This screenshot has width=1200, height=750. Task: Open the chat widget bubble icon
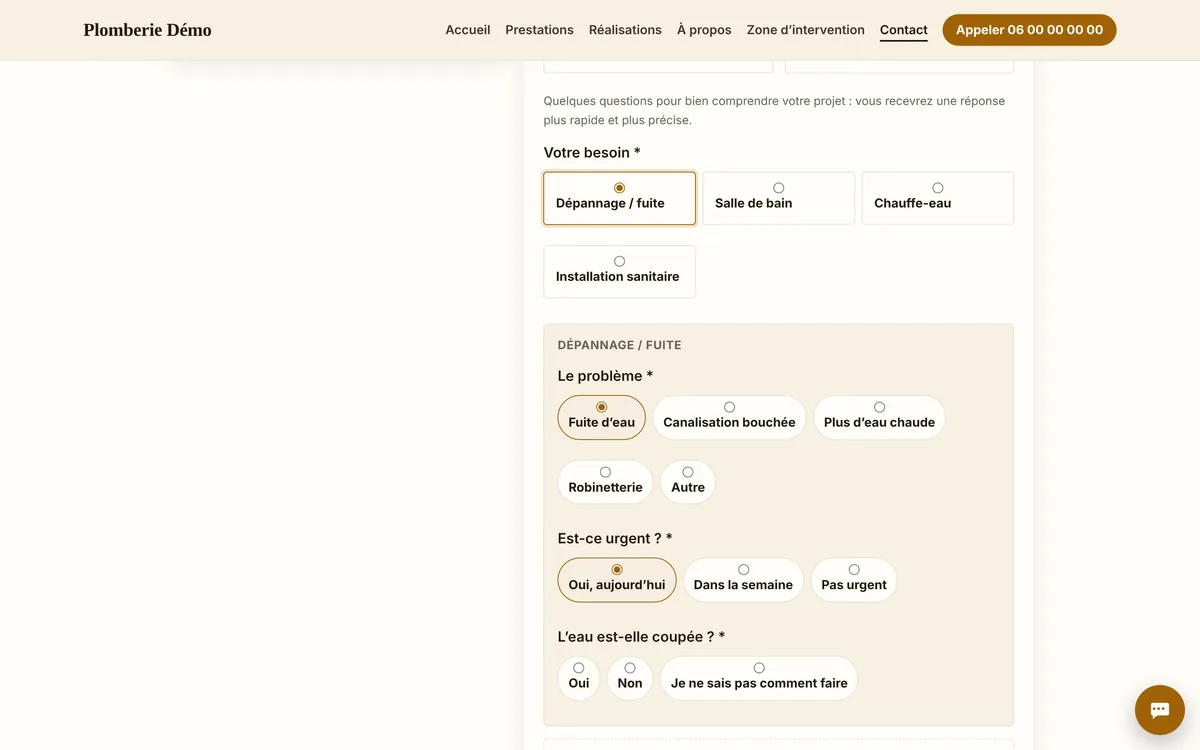tap(1160, 710)
